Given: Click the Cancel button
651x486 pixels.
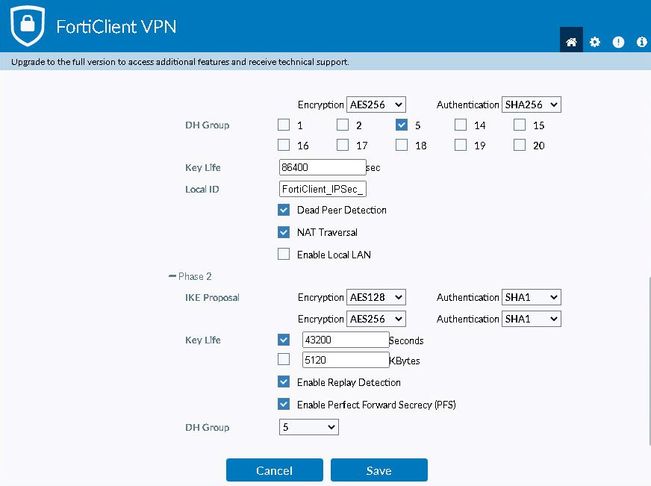Looking at the screenshot, I should (x=274, y=470).
